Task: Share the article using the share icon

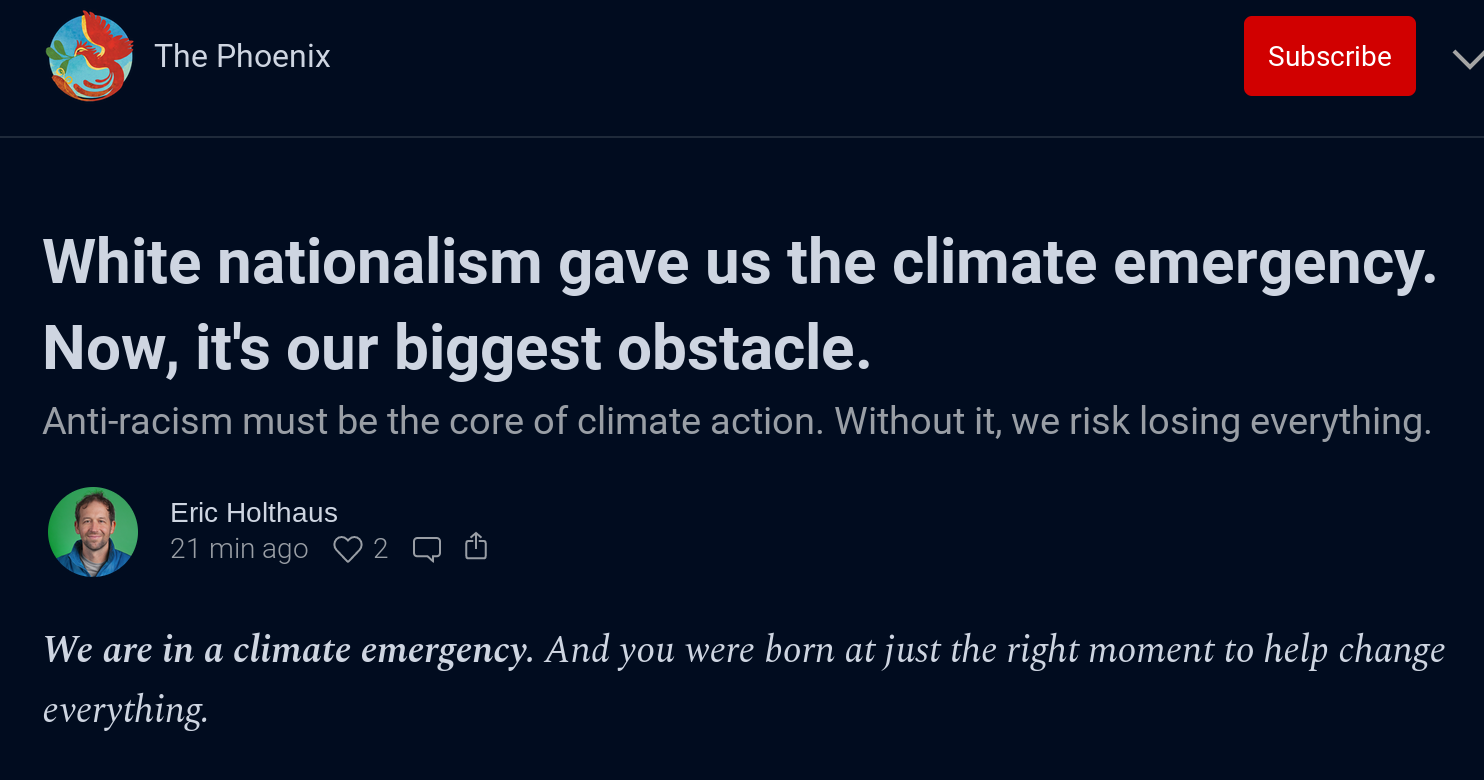Action: (476, 546)
